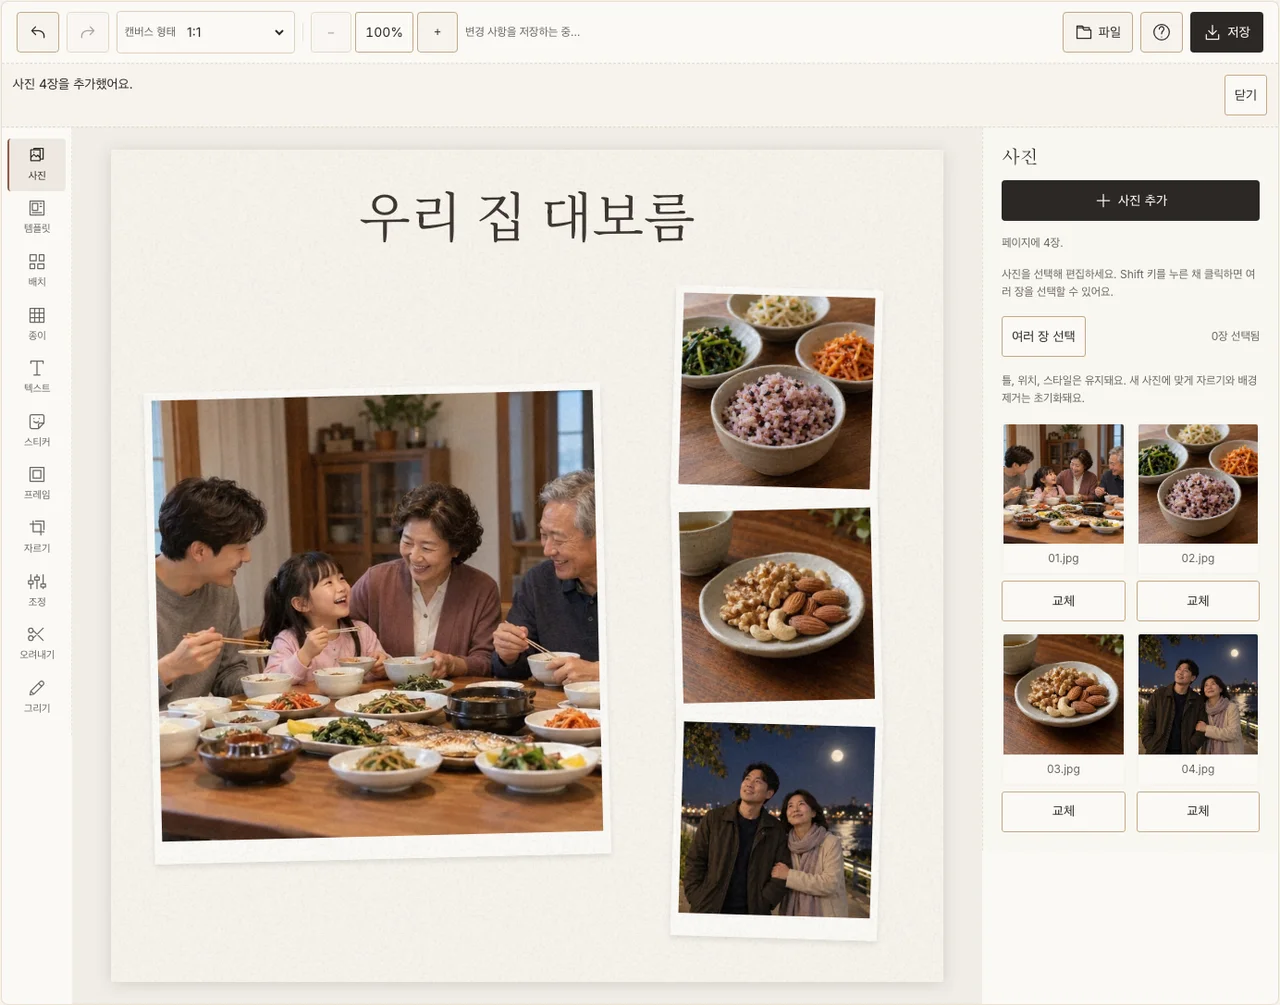The image size is (1280, 1005).
Task: Open the 조정 adjustments tool
Action: coord(37,590)
